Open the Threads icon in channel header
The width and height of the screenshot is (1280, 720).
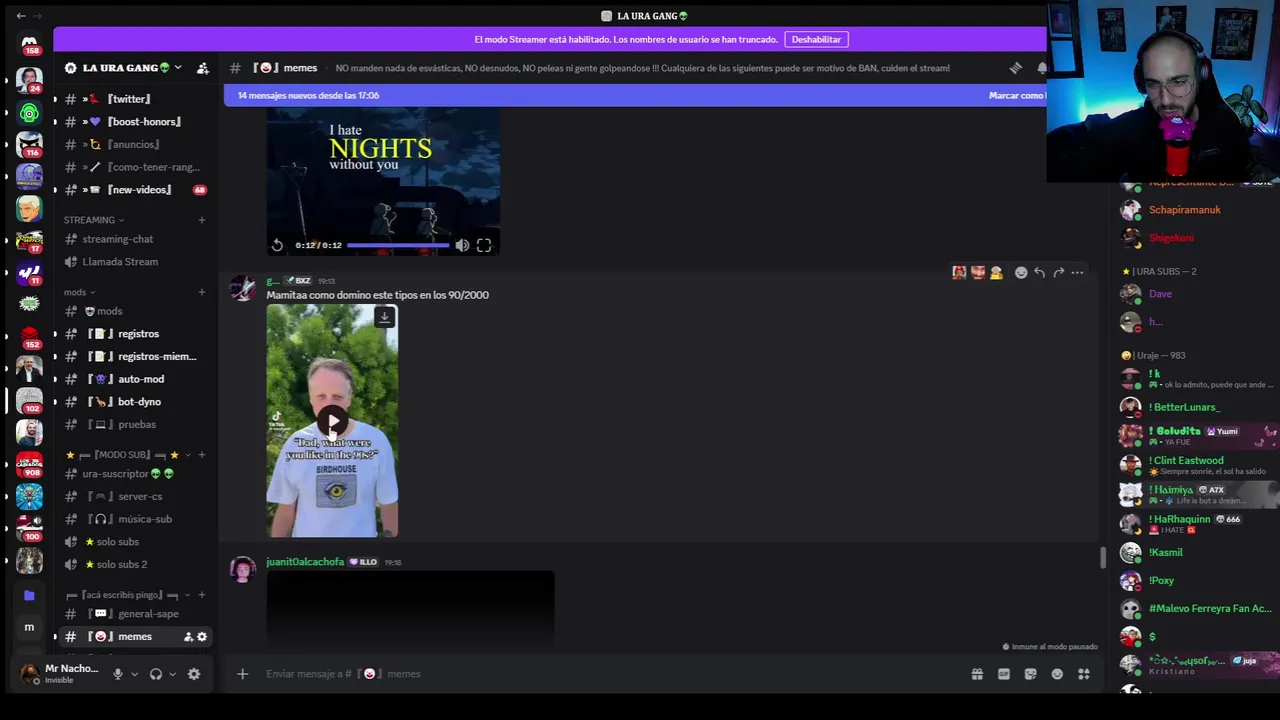coord(1016,68)
